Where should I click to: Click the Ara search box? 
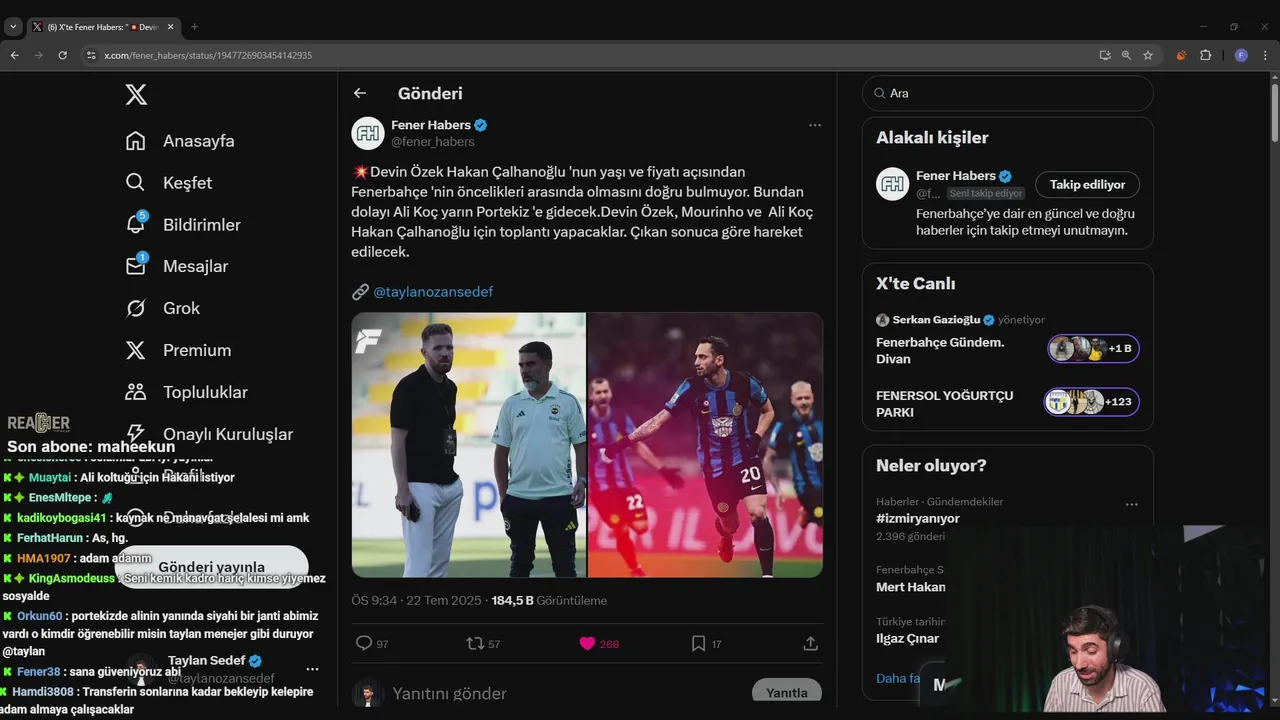click(1008, 93)
